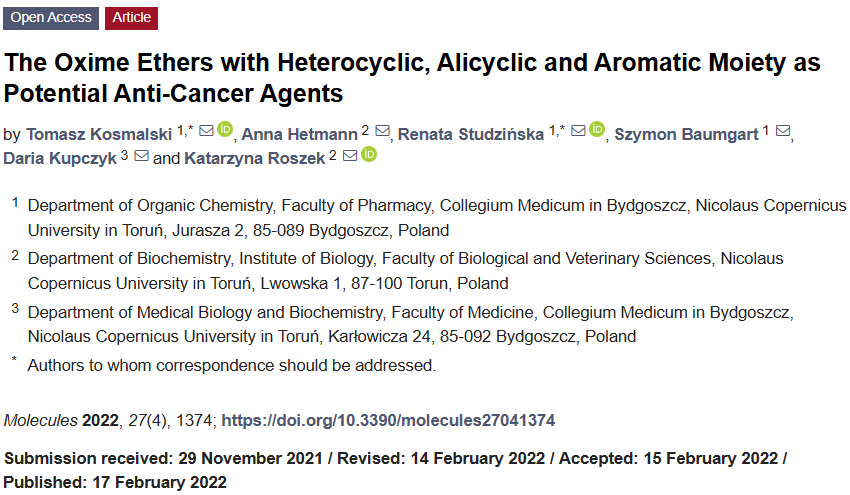Screen dimensions: 850x495
Task: Click the email icon next to Tomasz Kosmalski
Action: [206, 131]
